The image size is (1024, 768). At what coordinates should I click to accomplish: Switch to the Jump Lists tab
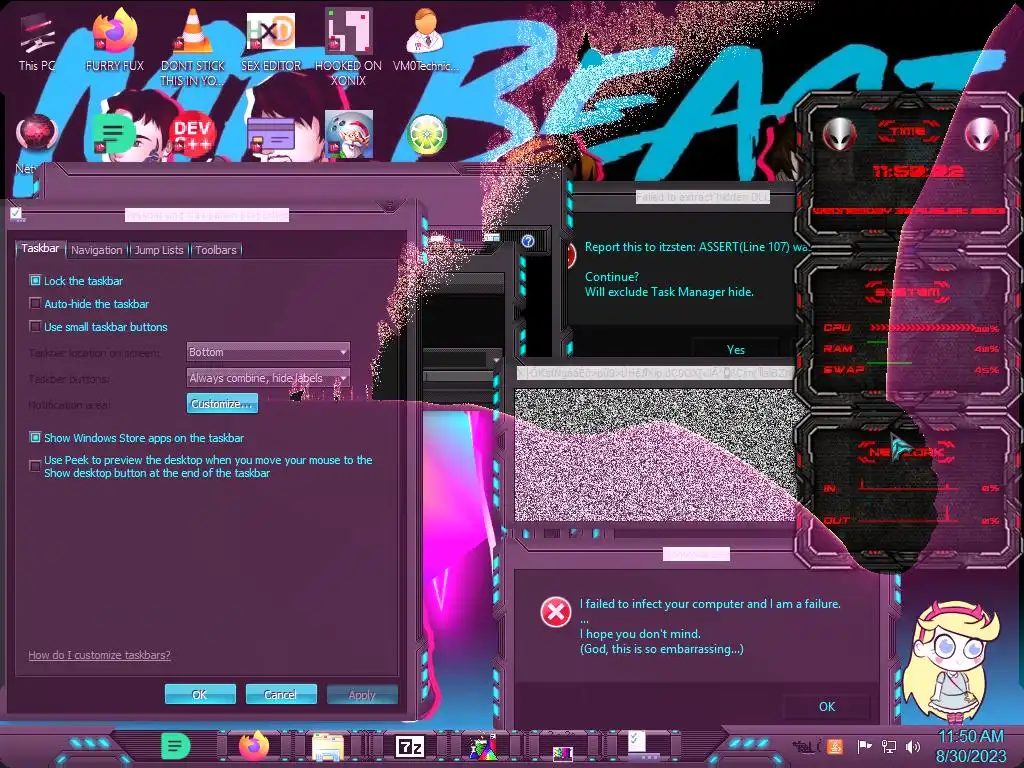159,249
